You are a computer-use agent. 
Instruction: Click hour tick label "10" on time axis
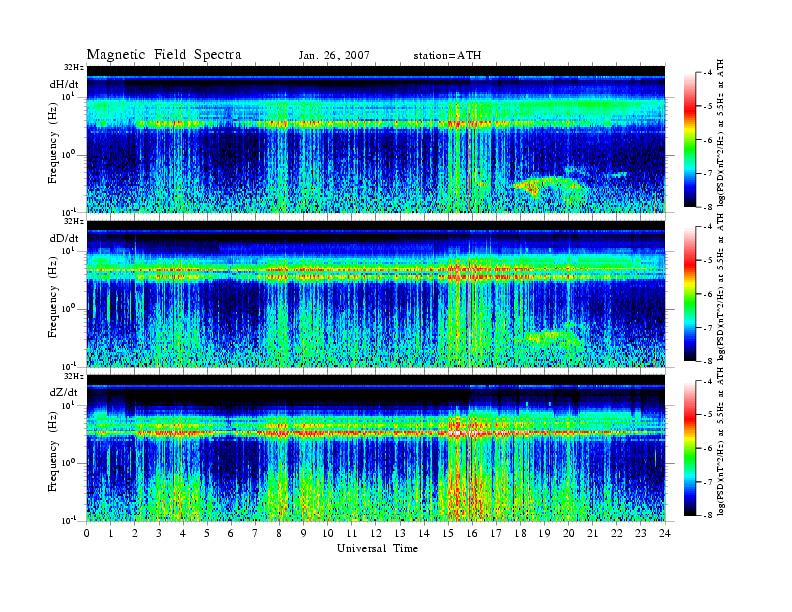click(328, 533)
